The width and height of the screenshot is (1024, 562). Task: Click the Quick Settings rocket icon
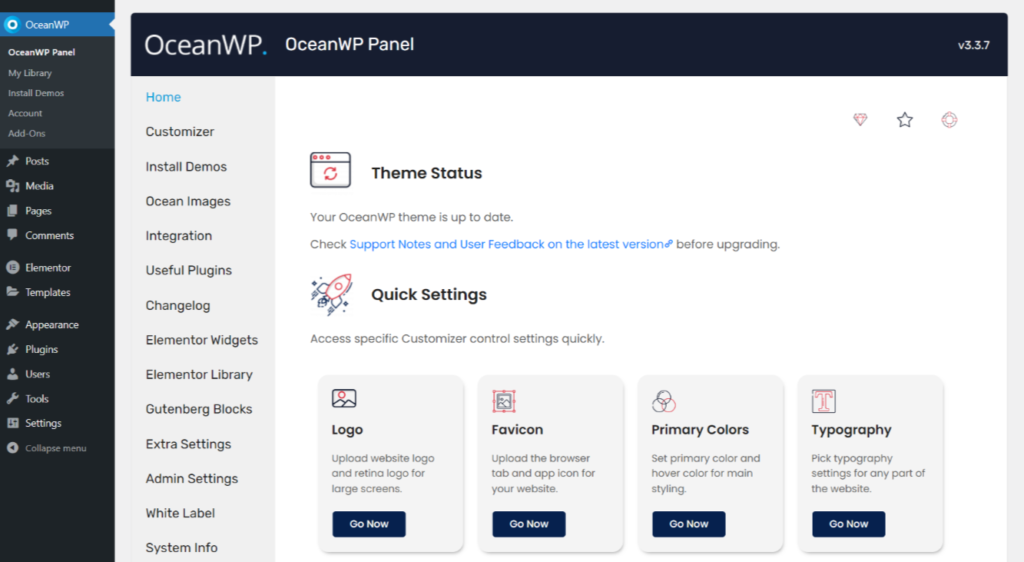click(331, 293)
